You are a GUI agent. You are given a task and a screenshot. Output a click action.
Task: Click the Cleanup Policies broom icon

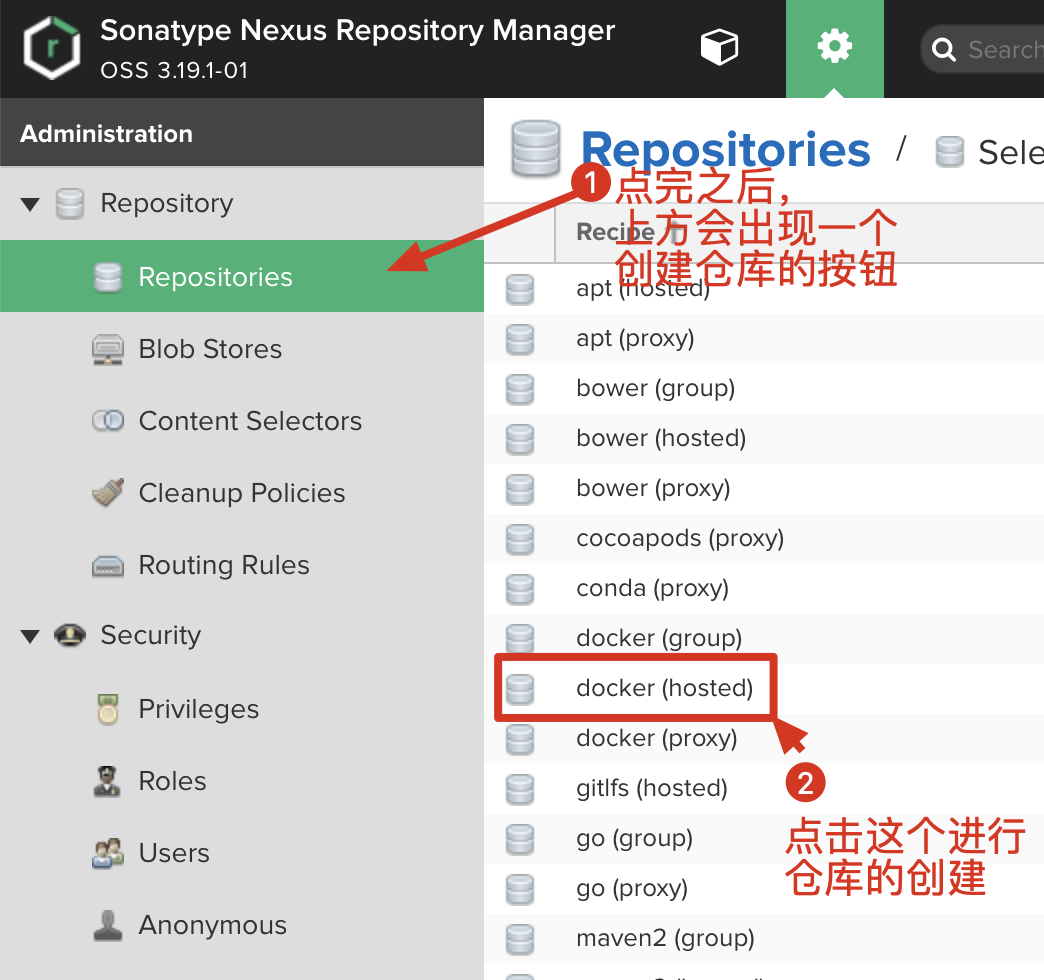click(108, 493)
